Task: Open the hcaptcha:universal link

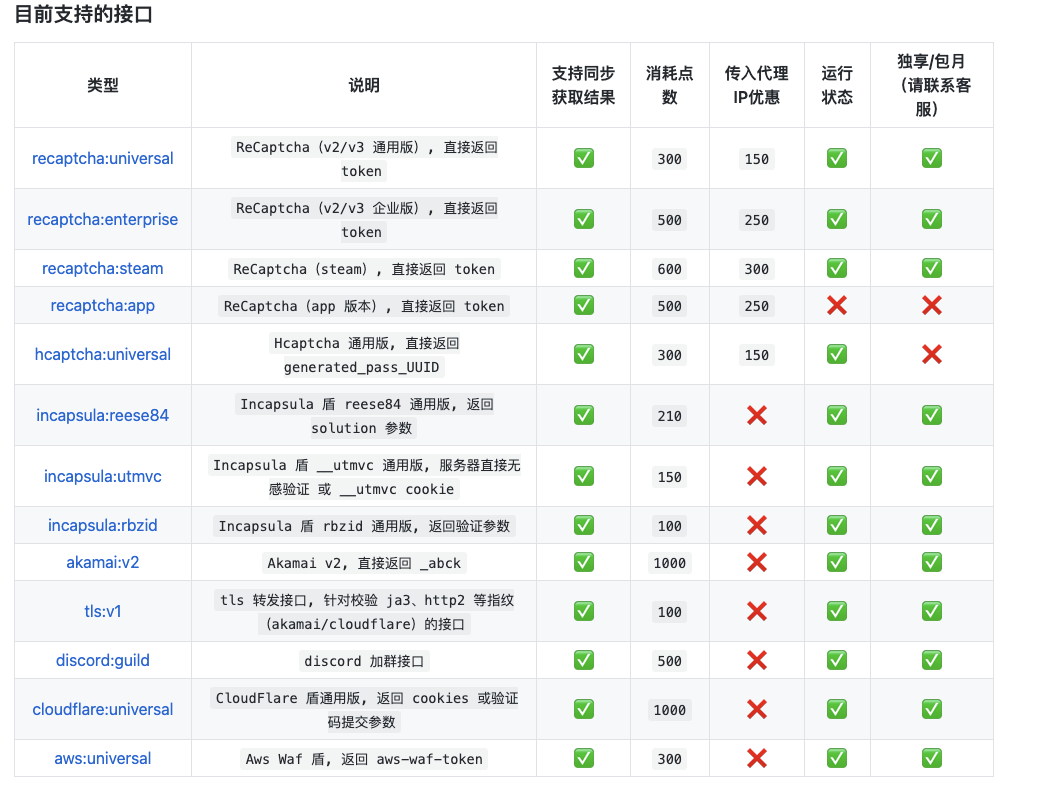Action: pyautogui.click(x=102, y=354)
